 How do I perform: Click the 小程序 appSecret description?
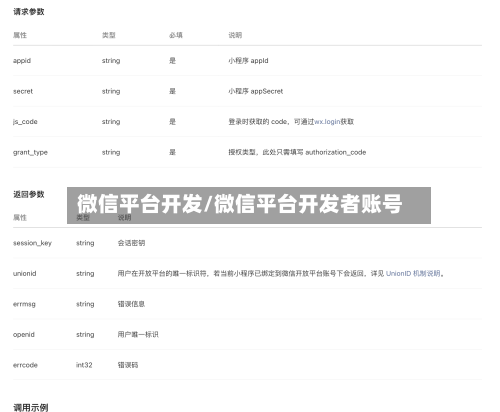(x=256, y=91)
